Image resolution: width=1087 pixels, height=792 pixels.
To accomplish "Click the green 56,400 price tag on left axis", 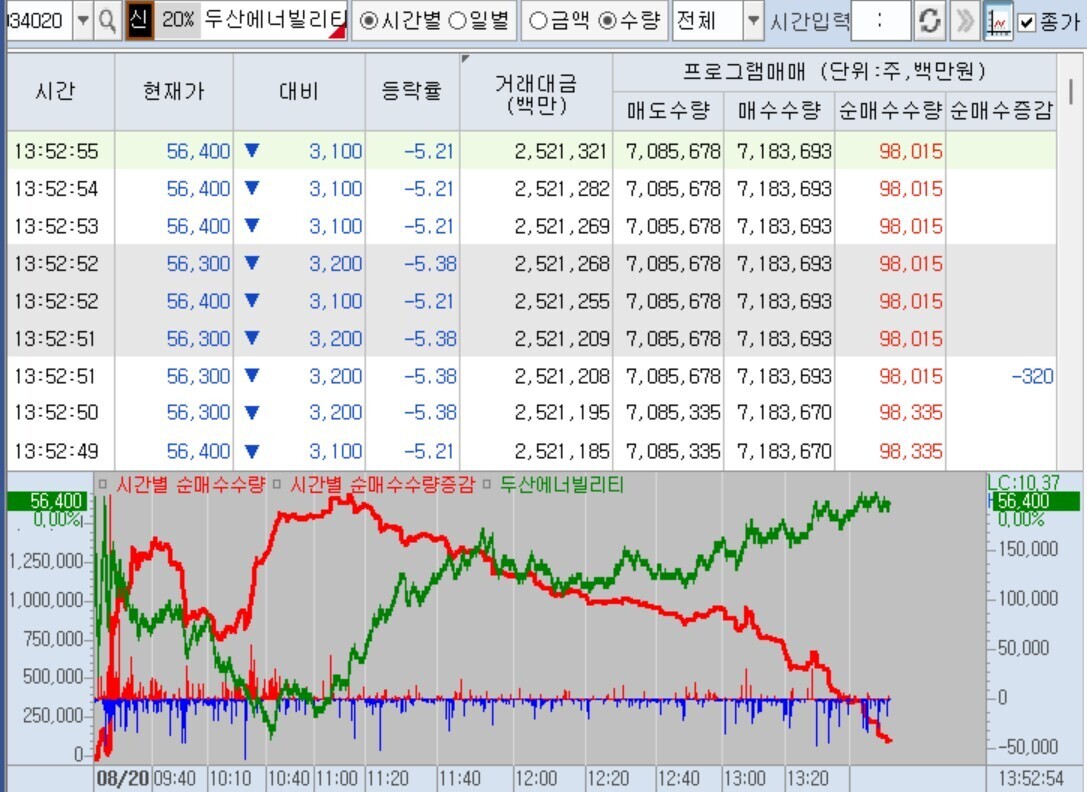I will coord(47,501).
